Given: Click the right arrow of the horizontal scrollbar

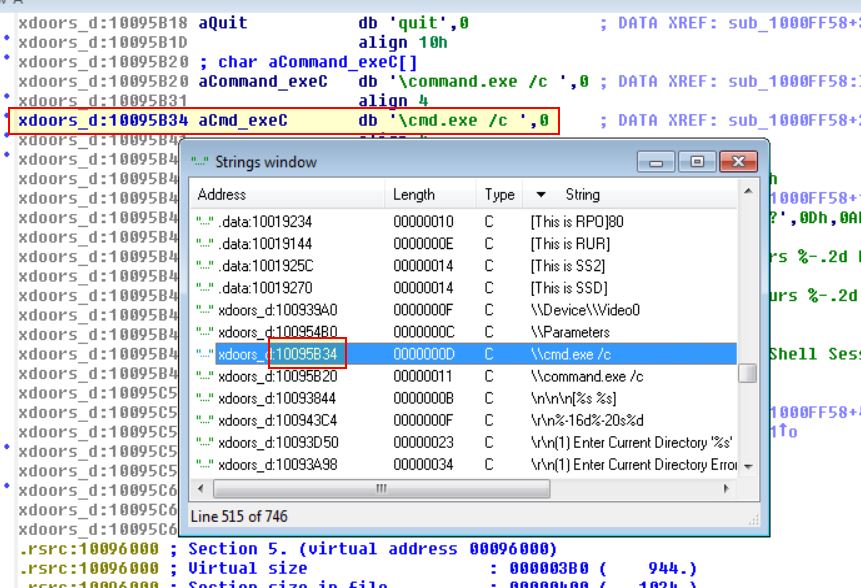Looking at the screenshot, I should click(726, 488).
